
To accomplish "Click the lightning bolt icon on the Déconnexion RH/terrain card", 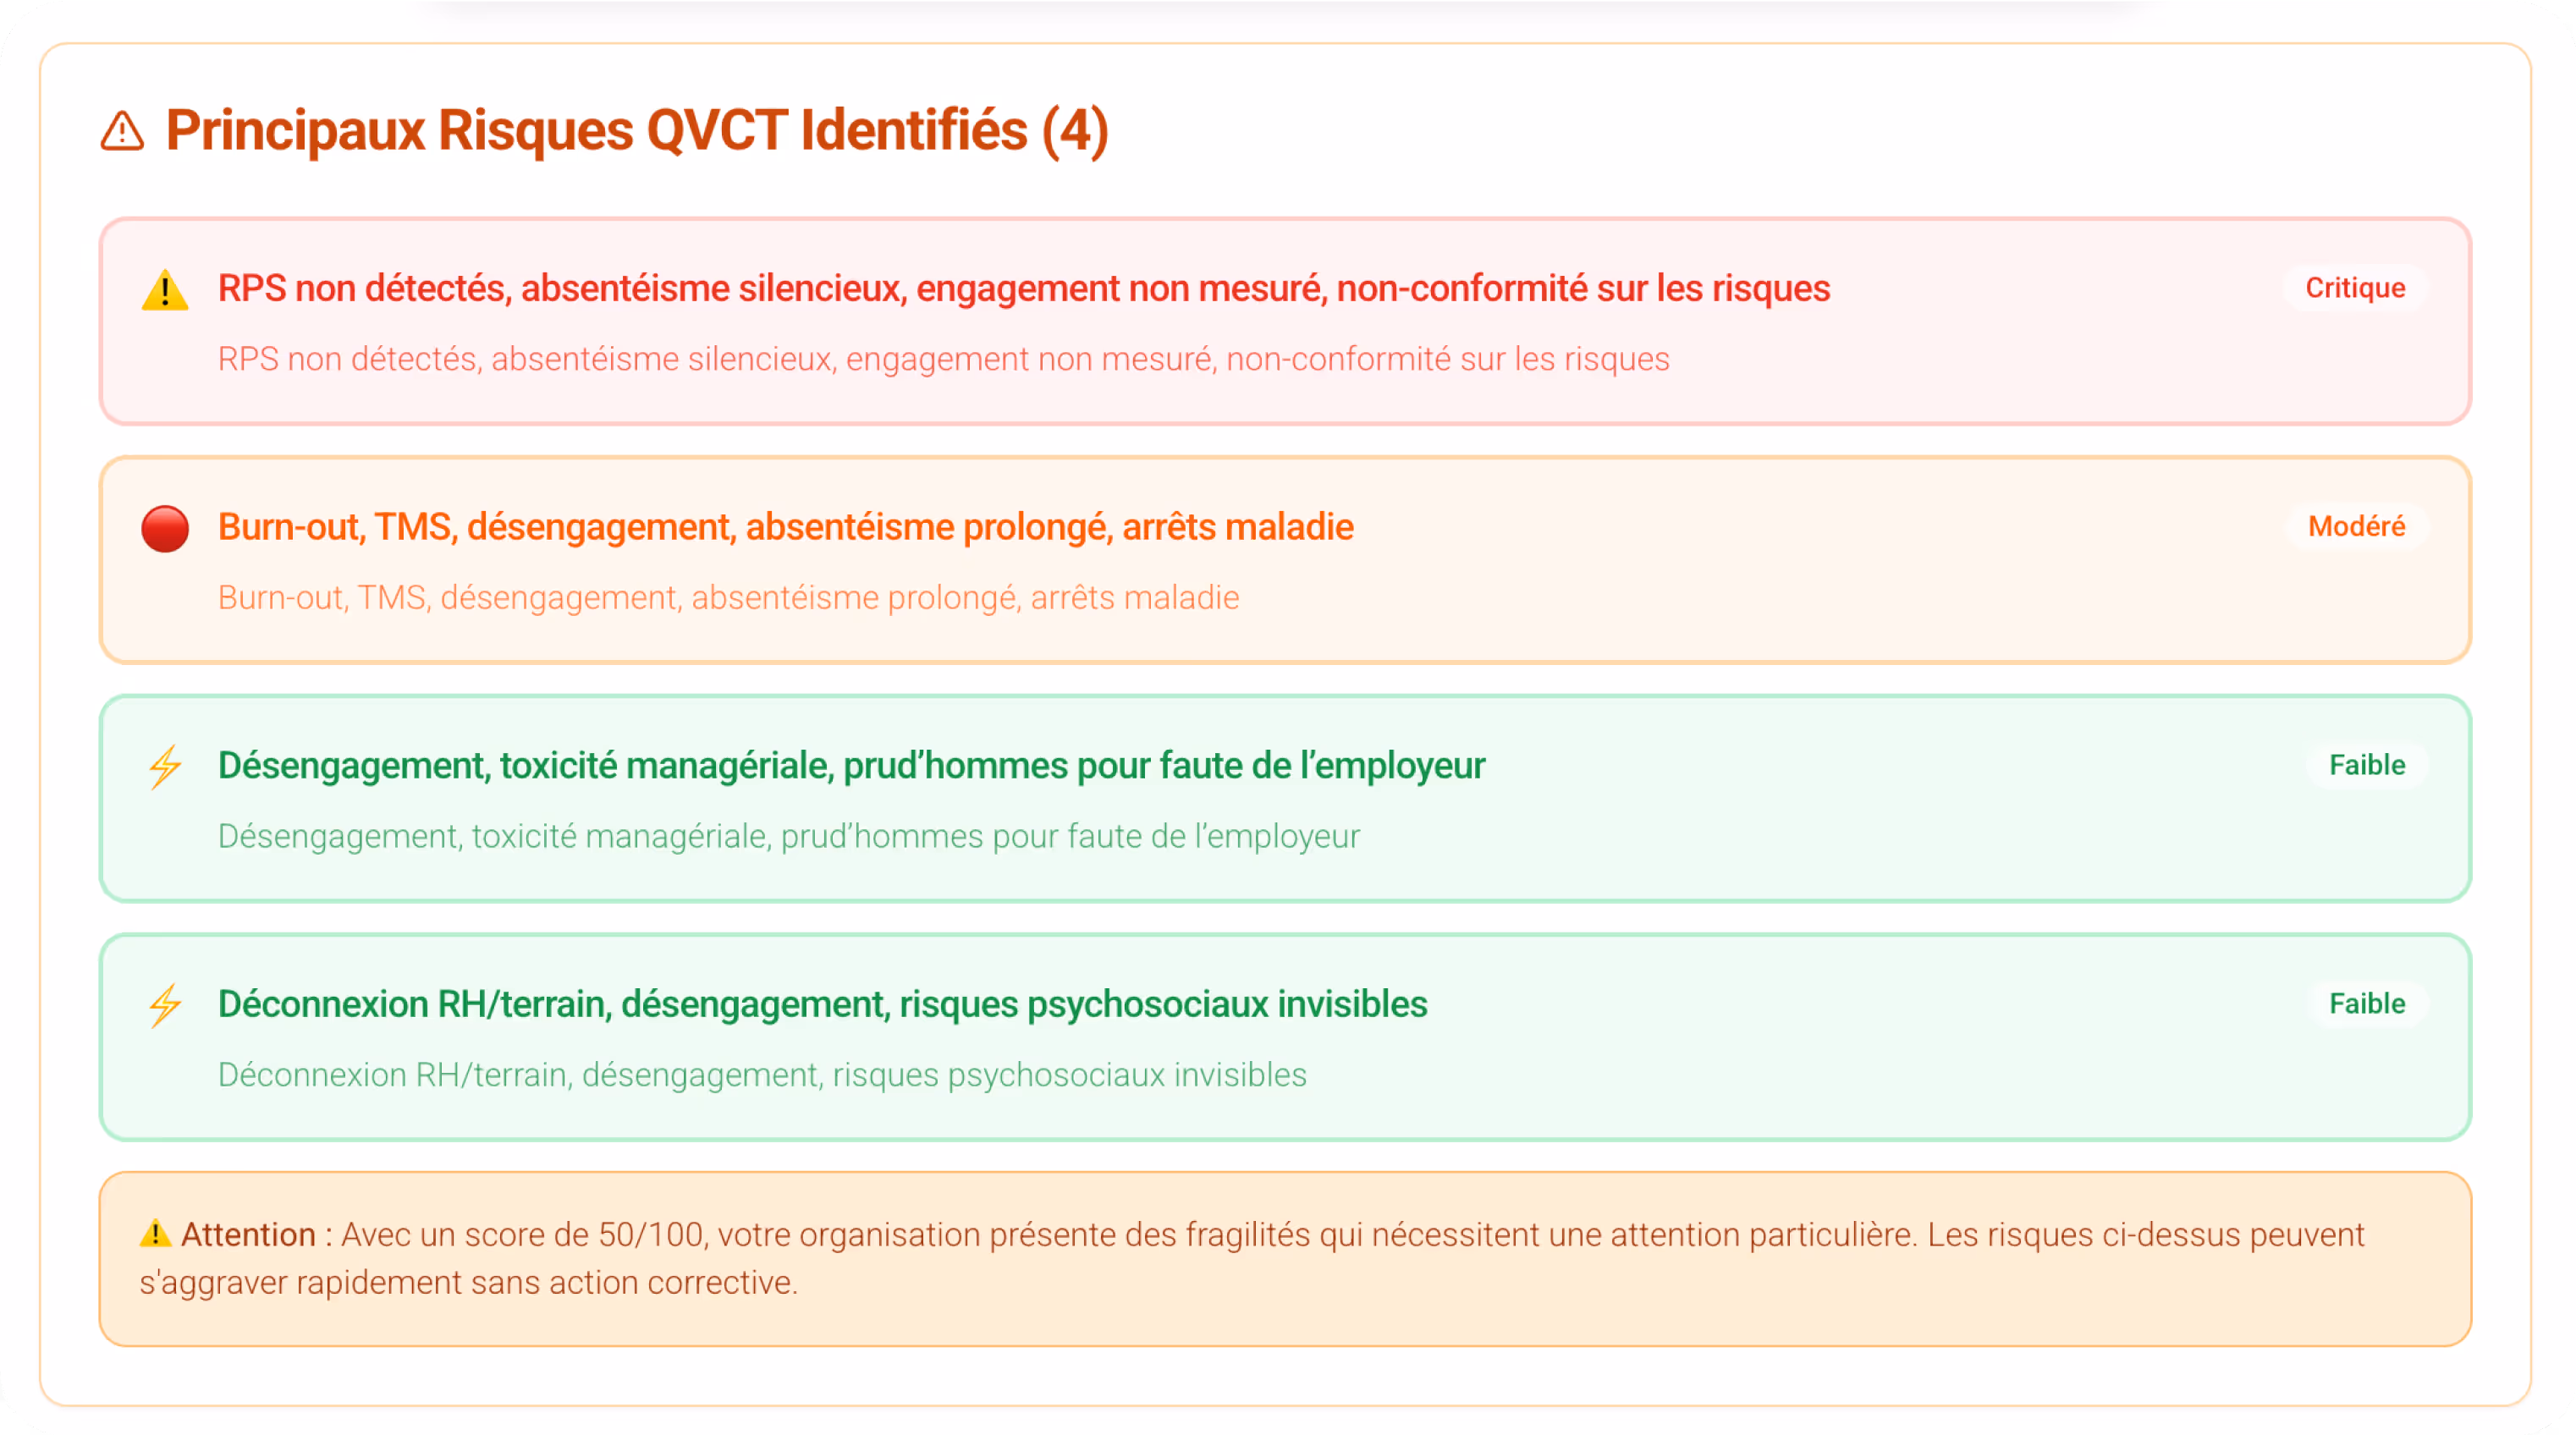I will 165,1005.
